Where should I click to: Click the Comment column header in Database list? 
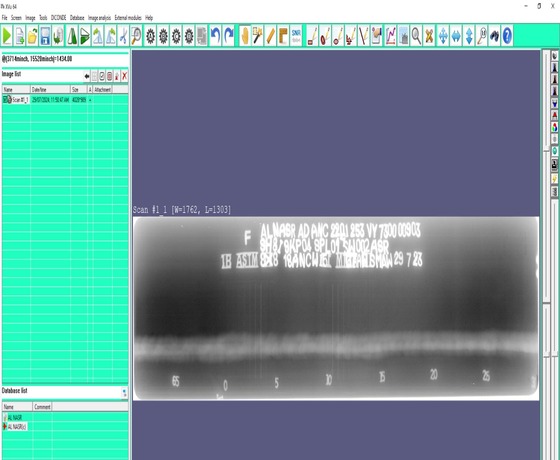(x=42, y=407)
